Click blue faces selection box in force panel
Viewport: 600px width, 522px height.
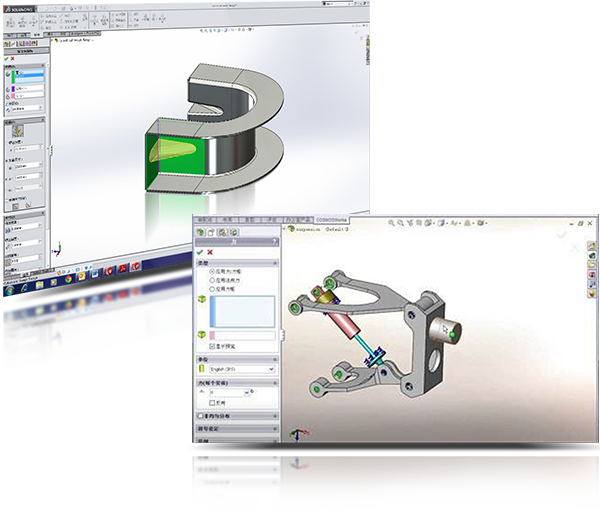click(242, 312)
